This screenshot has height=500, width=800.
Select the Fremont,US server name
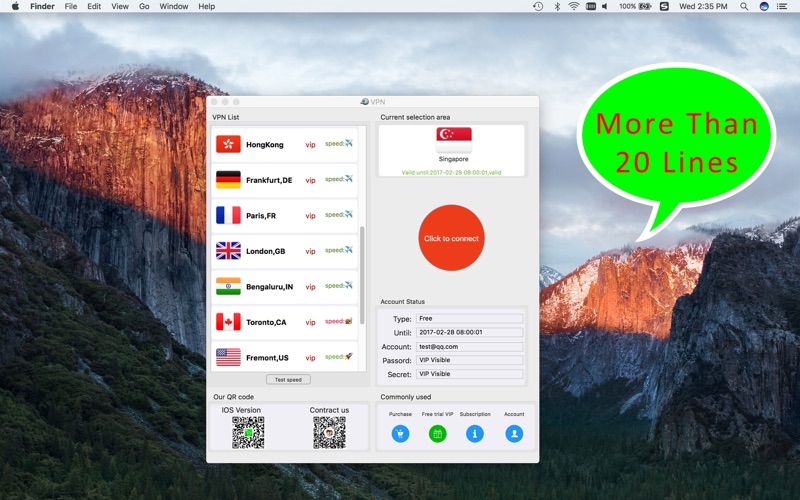click(x=267, y=358)
